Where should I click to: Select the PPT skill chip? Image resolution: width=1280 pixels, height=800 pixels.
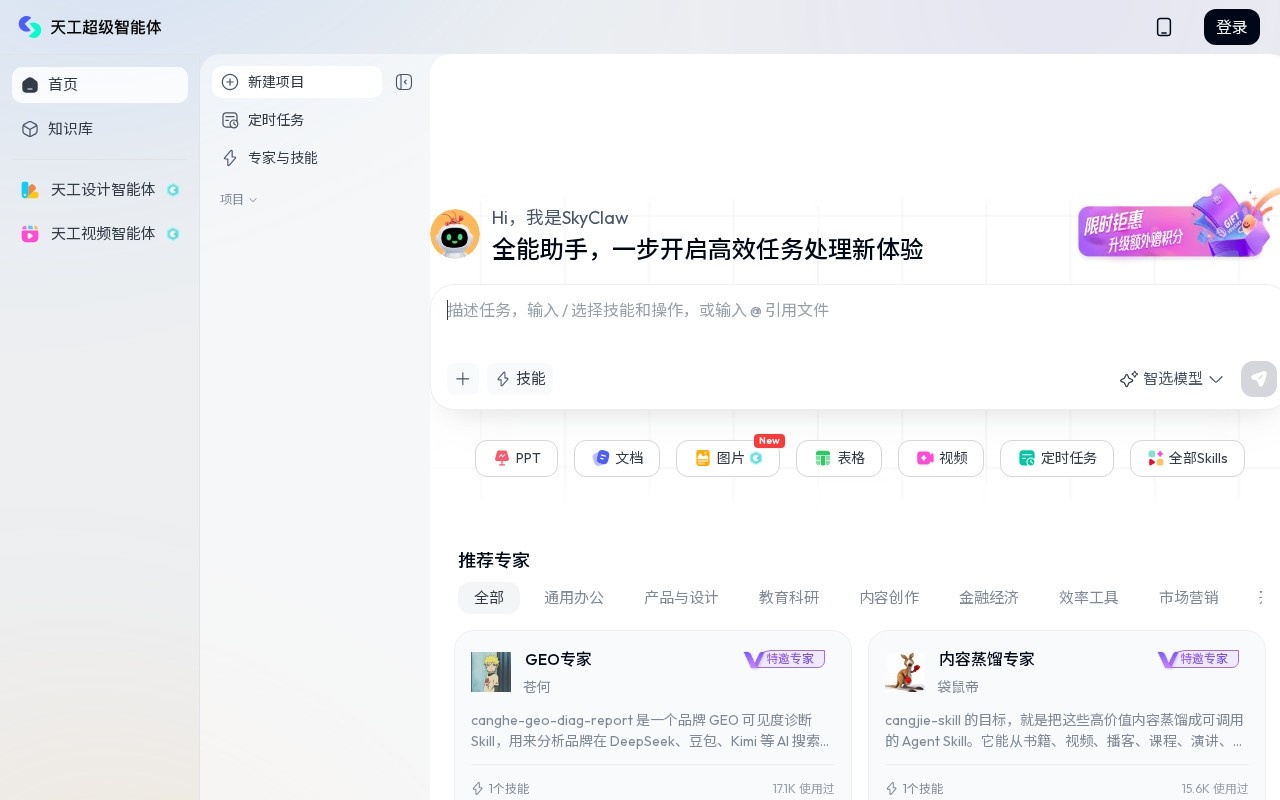pyautogui.click(x=516, y=458)
